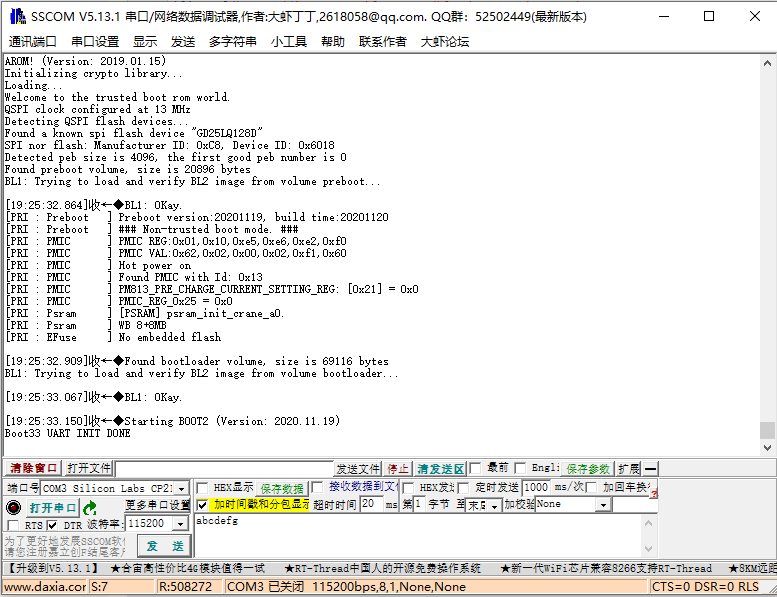Click the empty checksum result field after None
Viewport: 777px width, 597px height.
[x=635, y=505]
